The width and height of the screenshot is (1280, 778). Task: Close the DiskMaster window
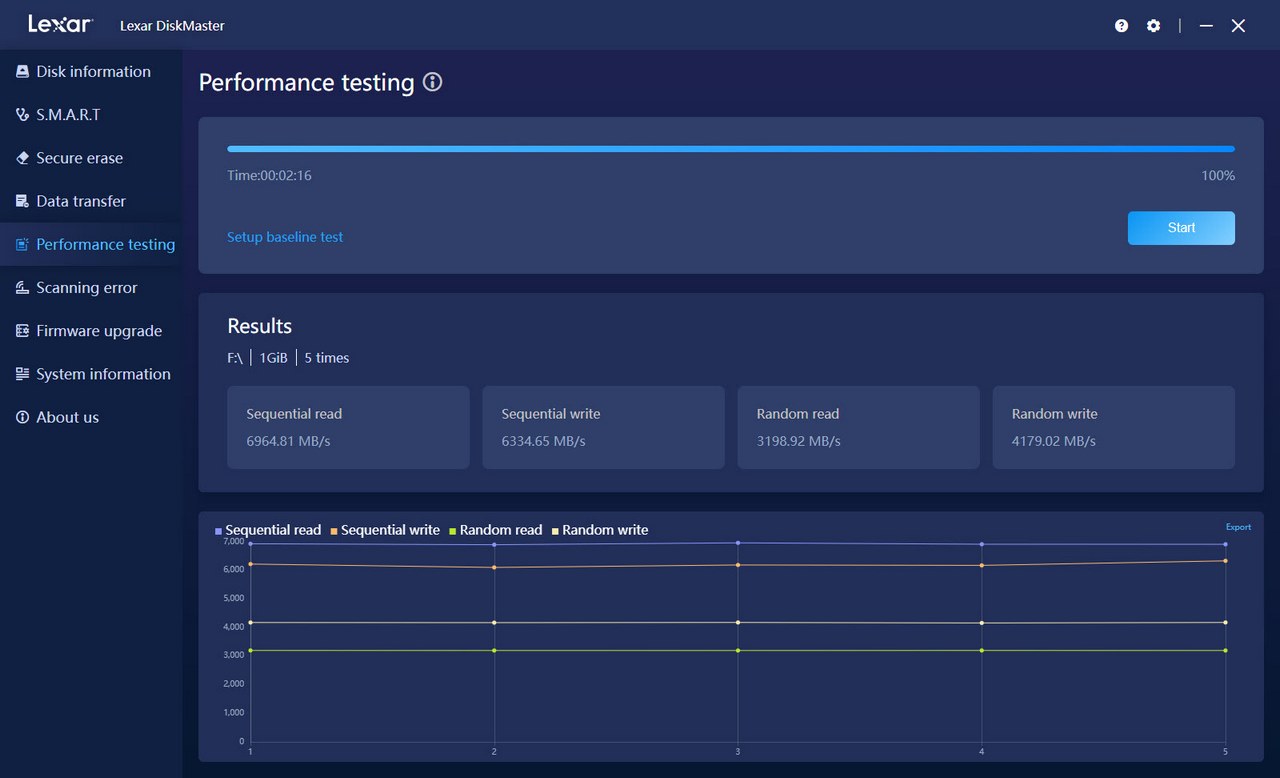pos(1238,26)
